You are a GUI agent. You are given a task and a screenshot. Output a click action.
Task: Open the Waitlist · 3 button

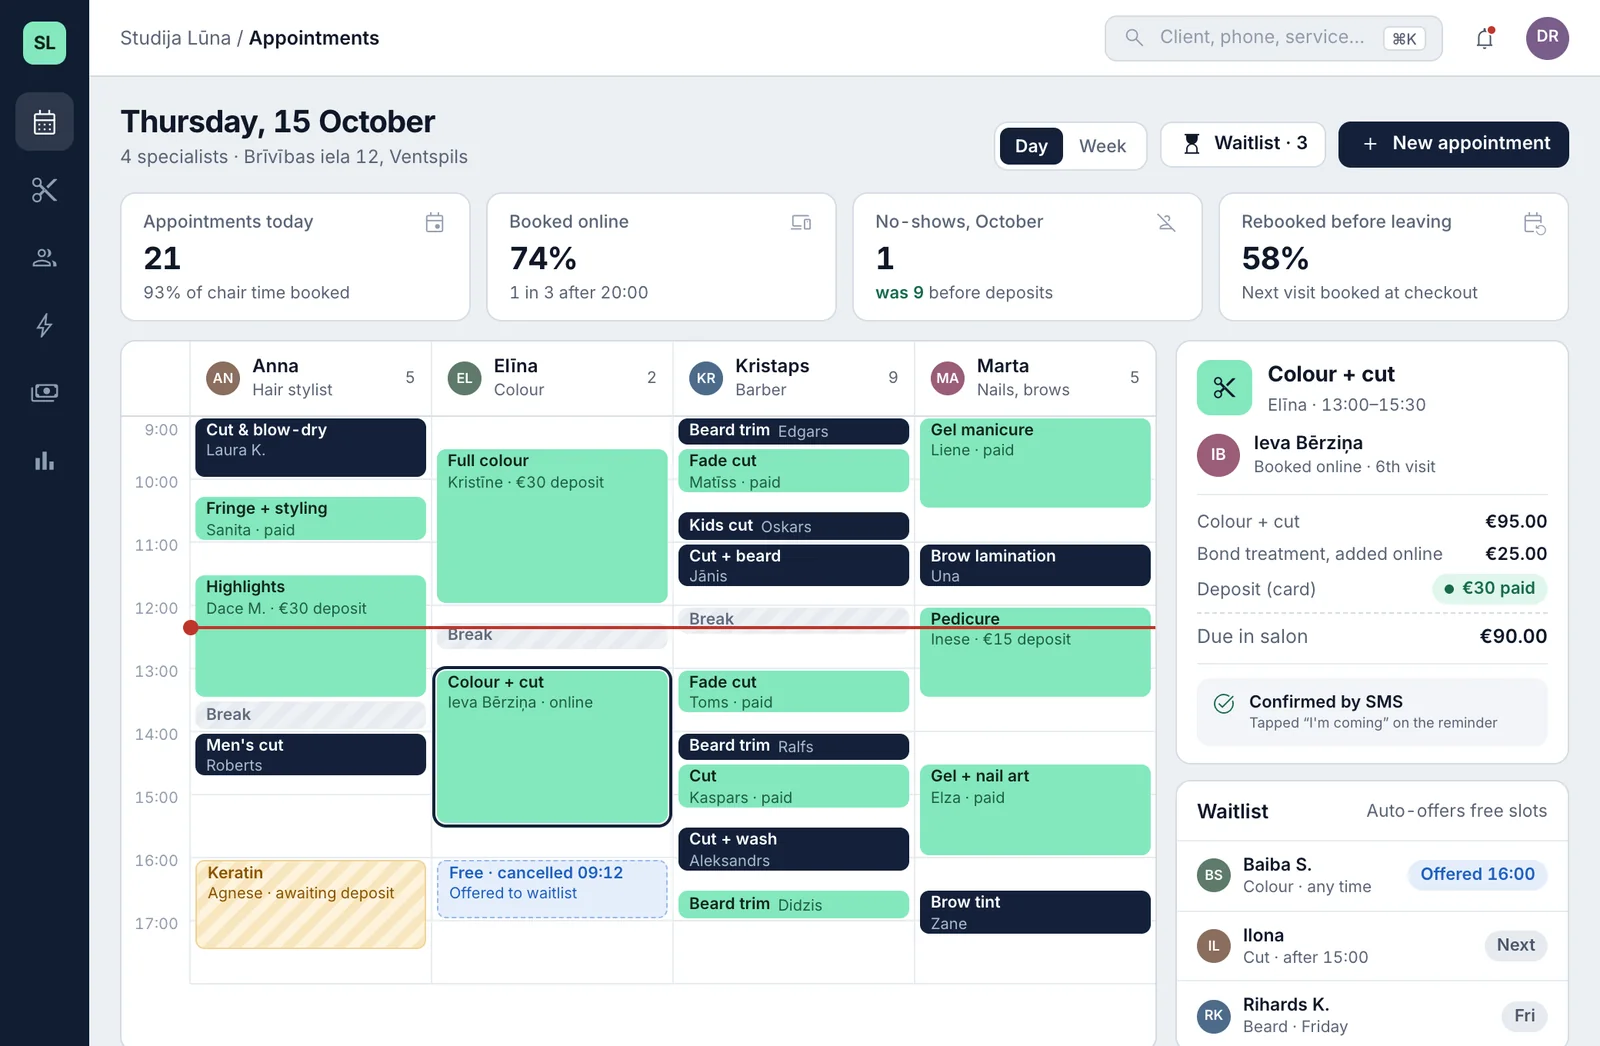click(1243, 144)
